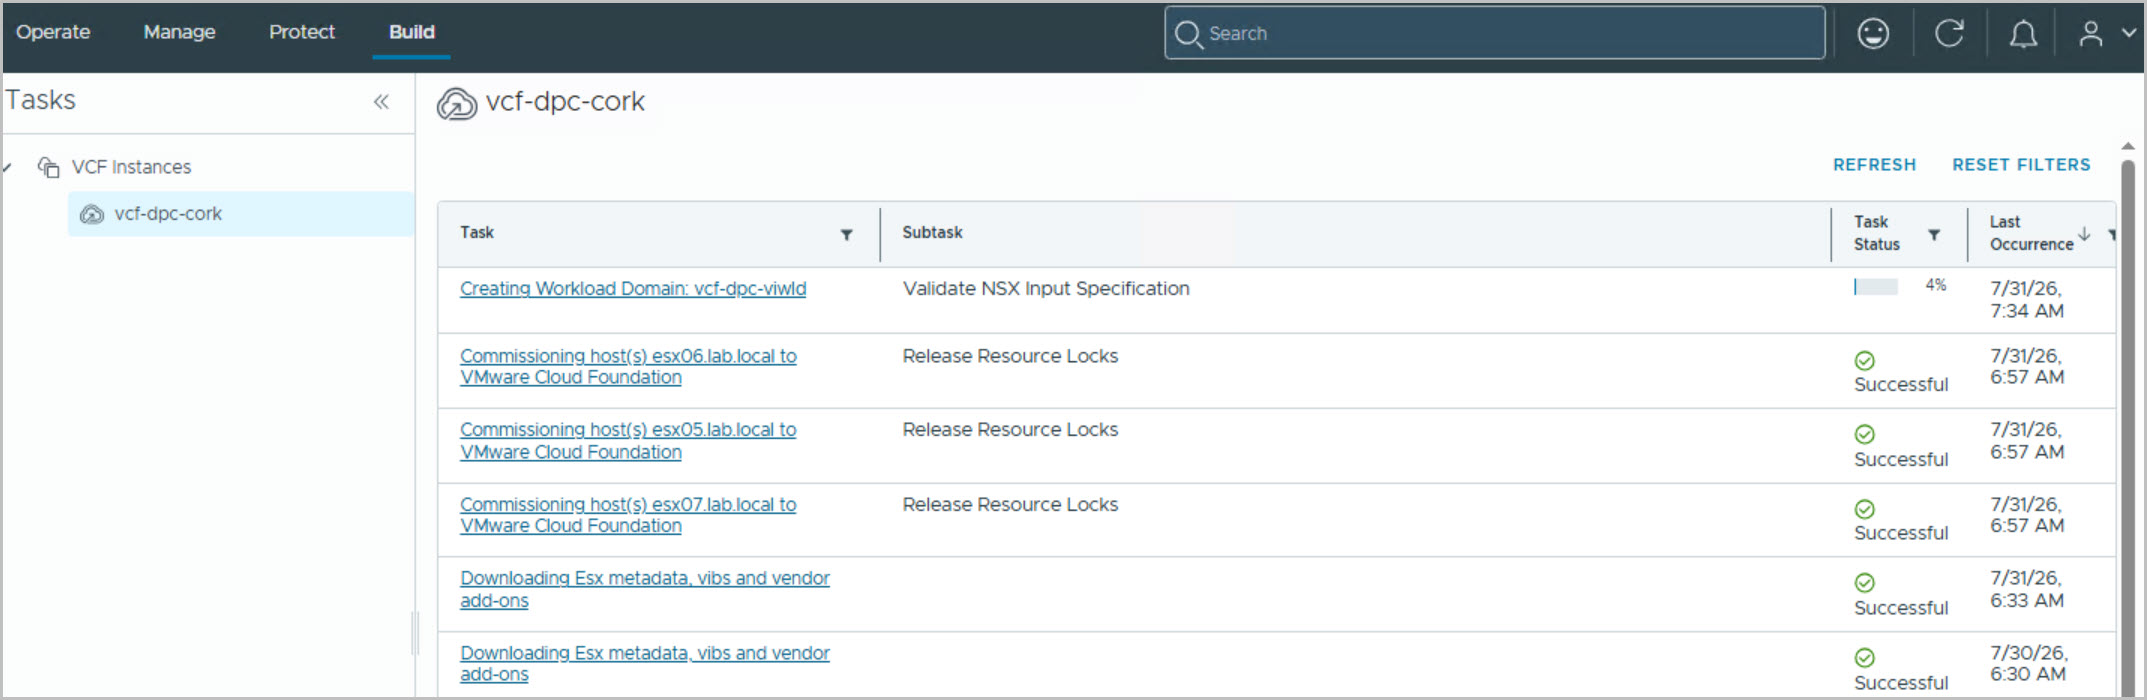Open Downloading Esx metadata task from 6:33 AM
The image size is (2147, 700).
(x=645, y=589)
